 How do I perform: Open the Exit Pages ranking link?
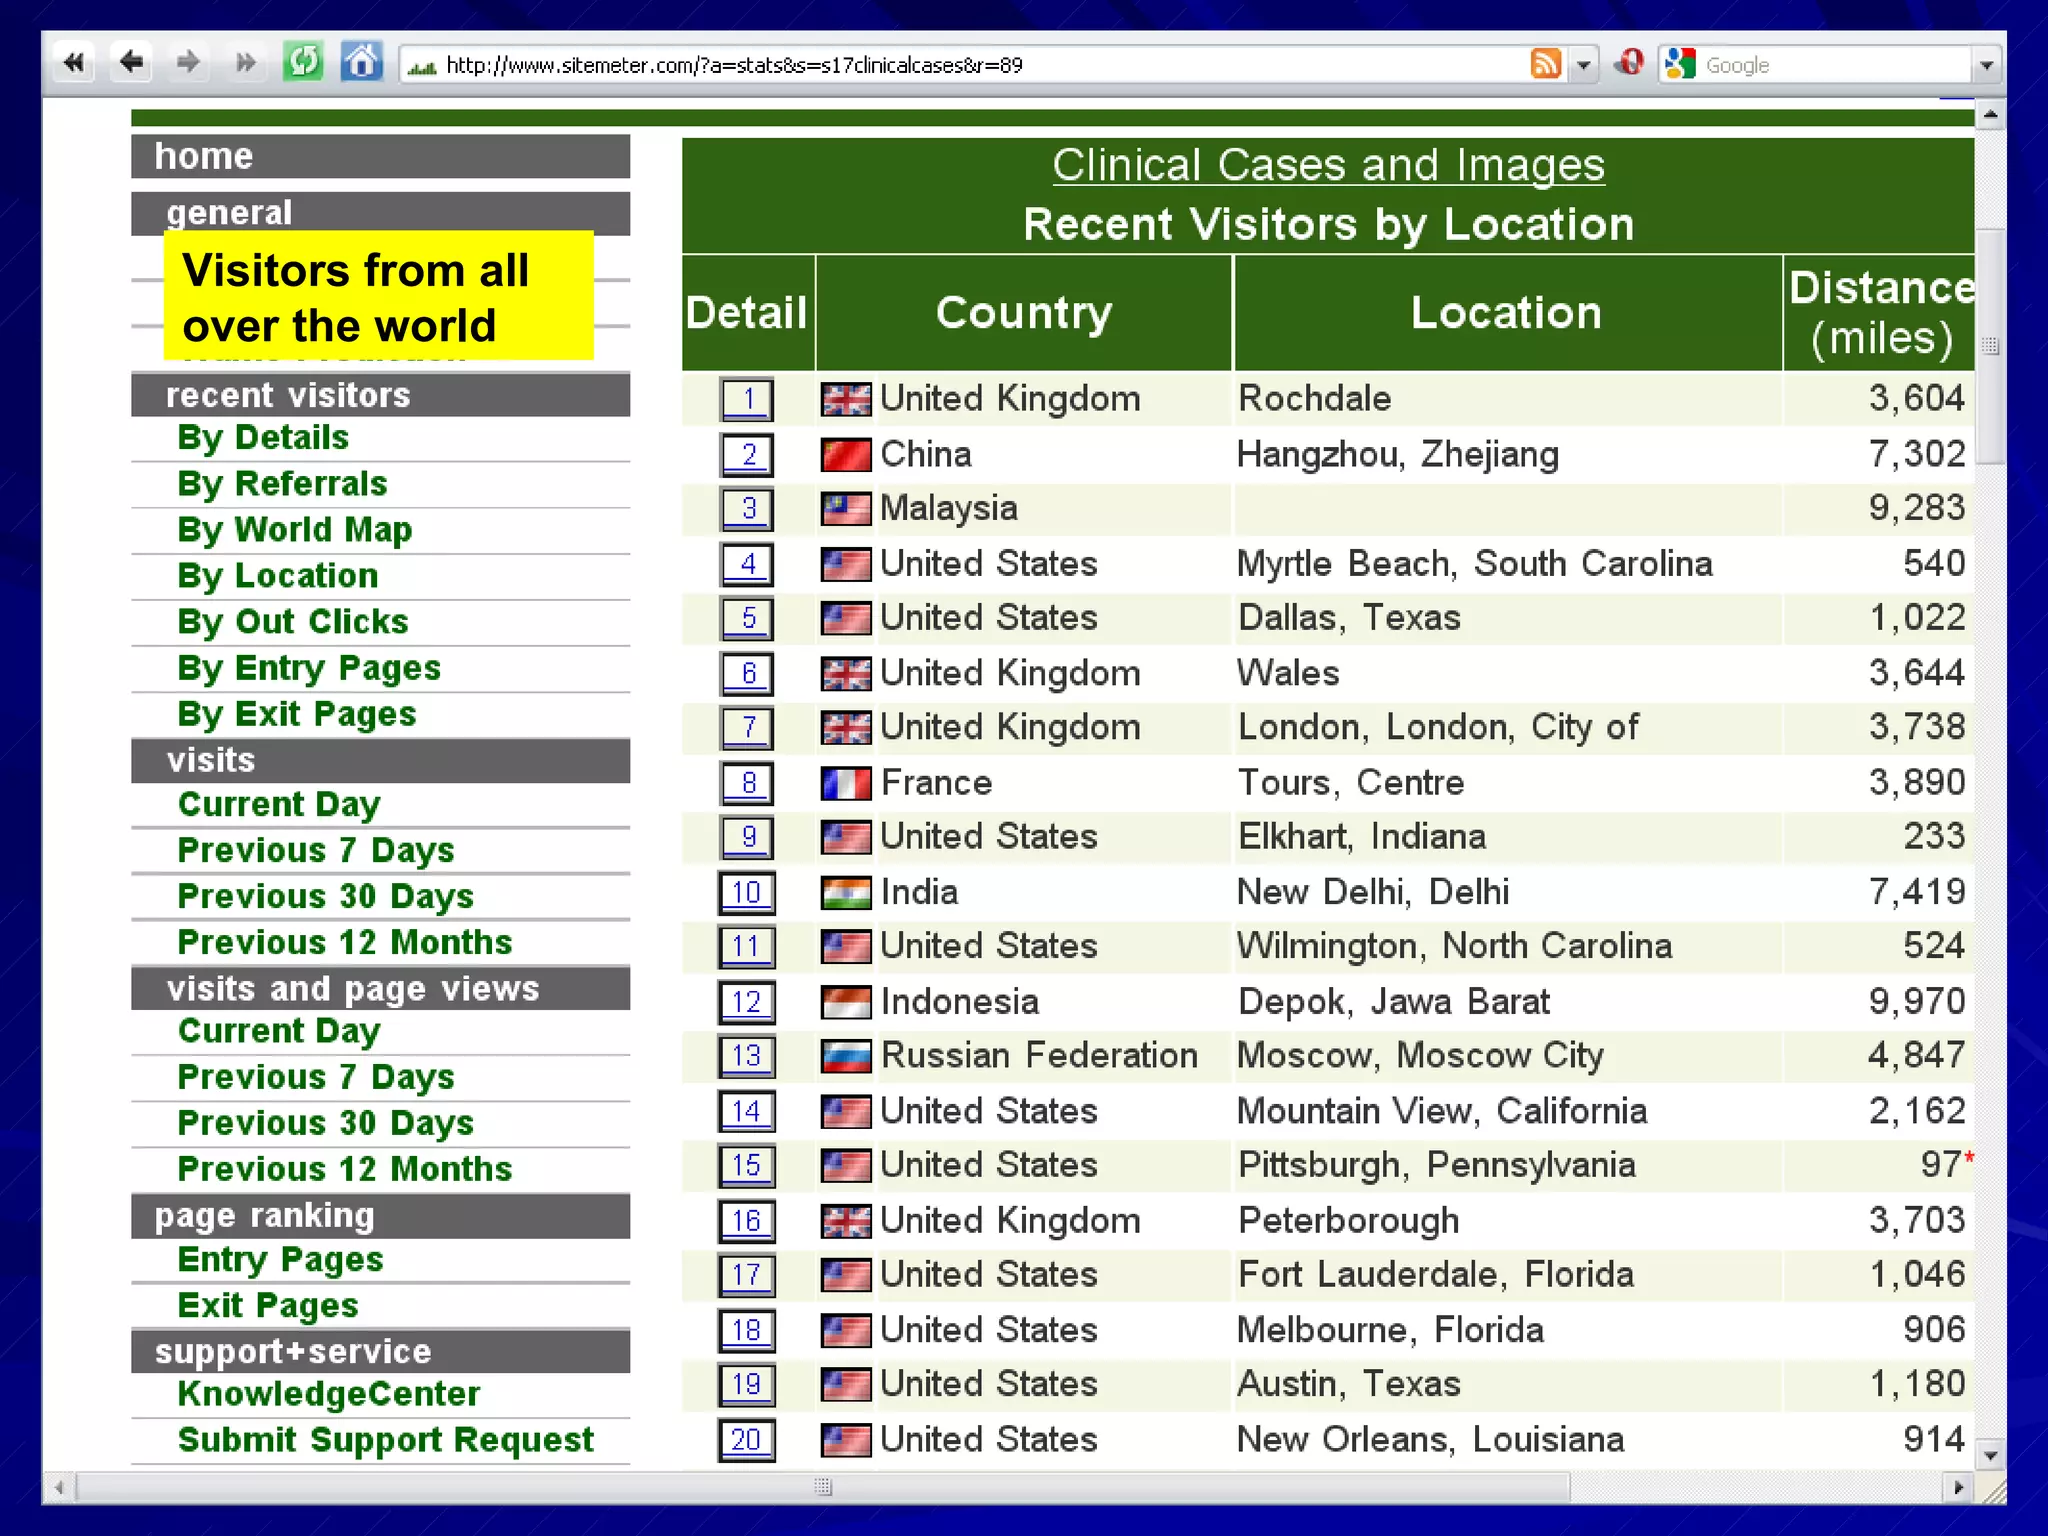[x=268, y=1306]
